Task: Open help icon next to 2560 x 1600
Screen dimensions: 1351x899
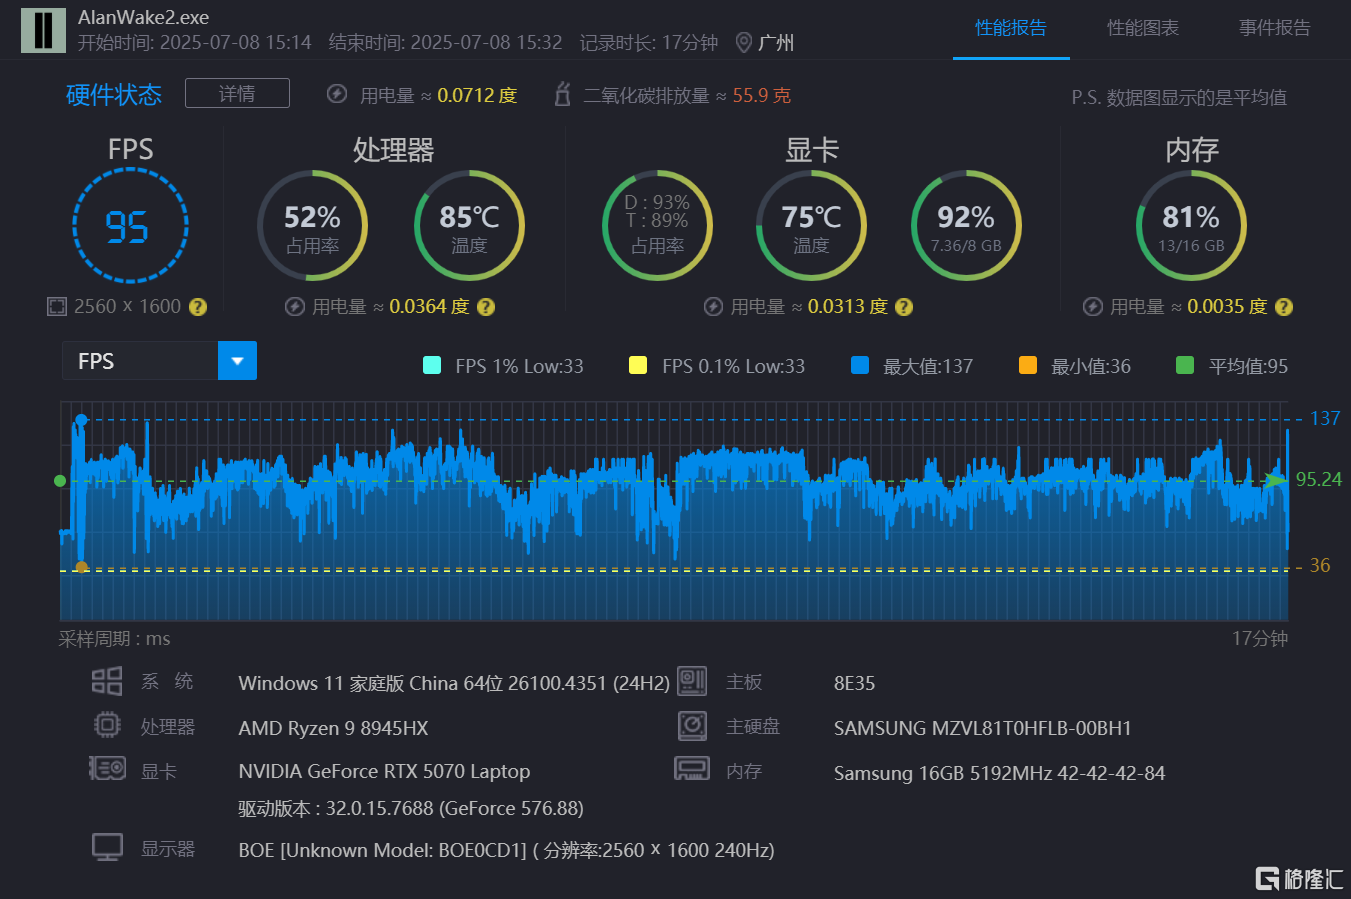Action: coord(198,307)
